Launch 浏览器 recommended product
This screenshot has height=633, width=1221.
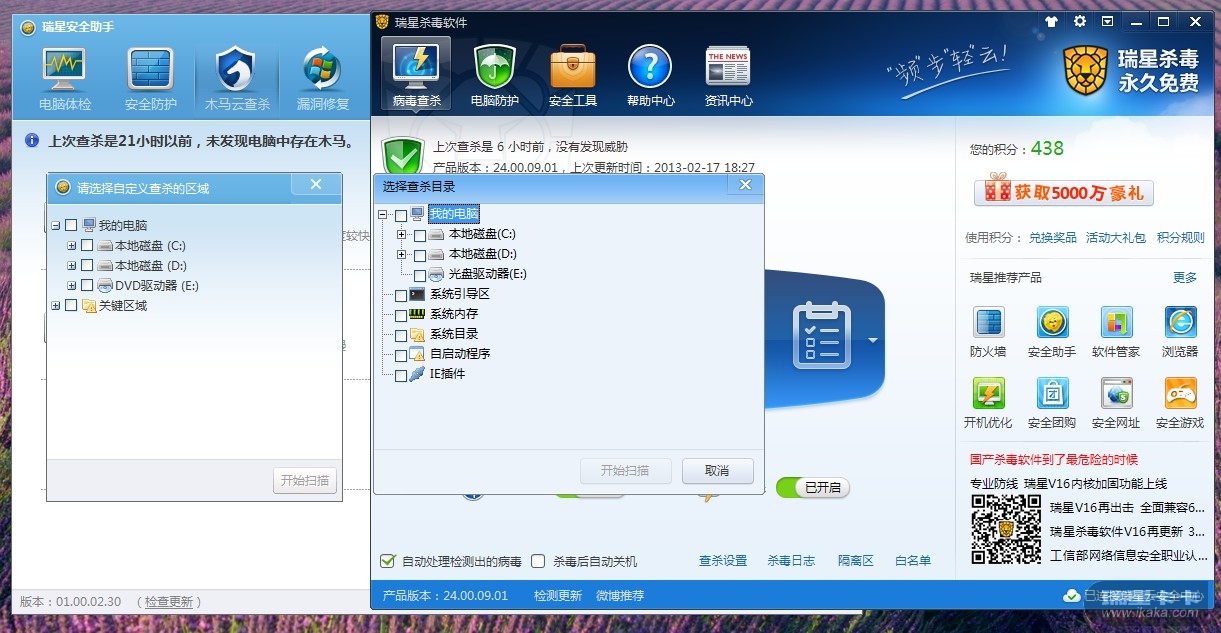pos(1180,333)
